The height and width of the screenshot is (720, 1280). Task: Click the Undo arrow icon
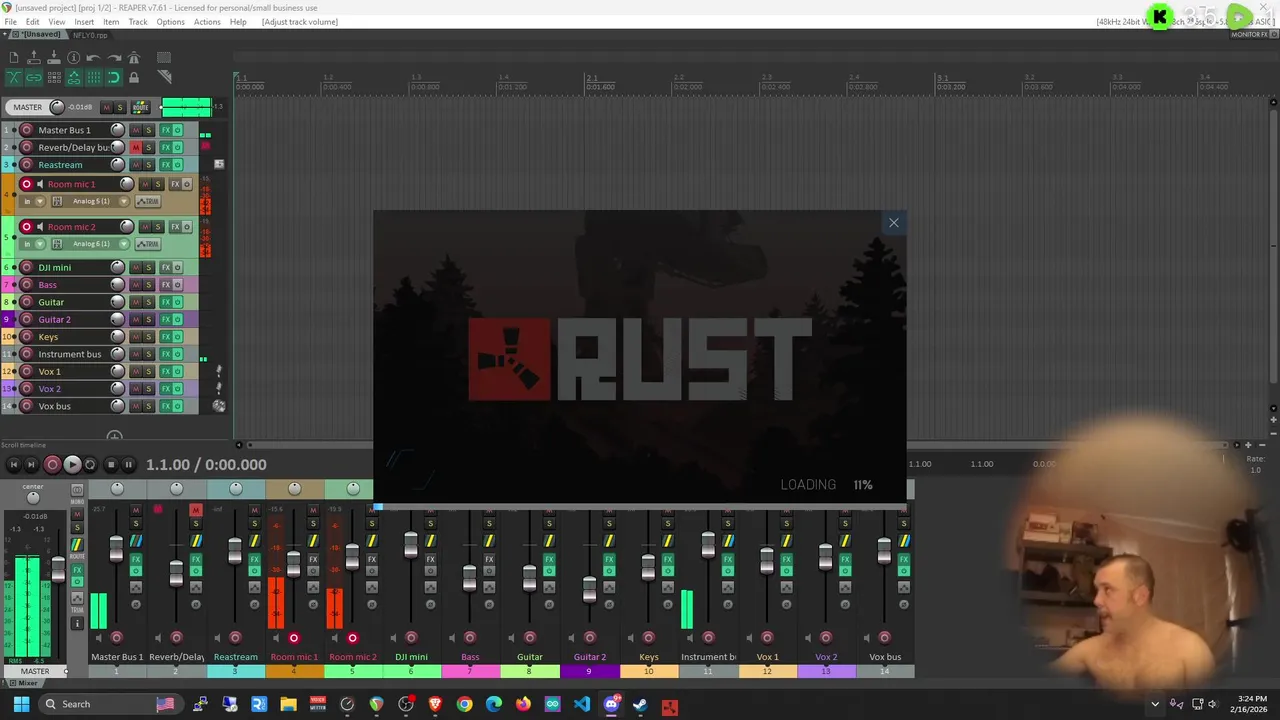93,58
